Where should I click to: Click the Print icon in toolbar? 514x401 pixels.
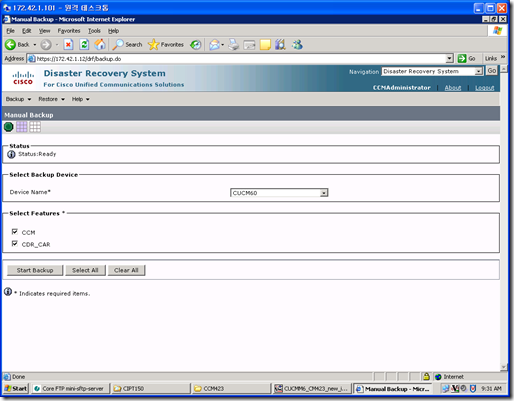coord(234,45)
